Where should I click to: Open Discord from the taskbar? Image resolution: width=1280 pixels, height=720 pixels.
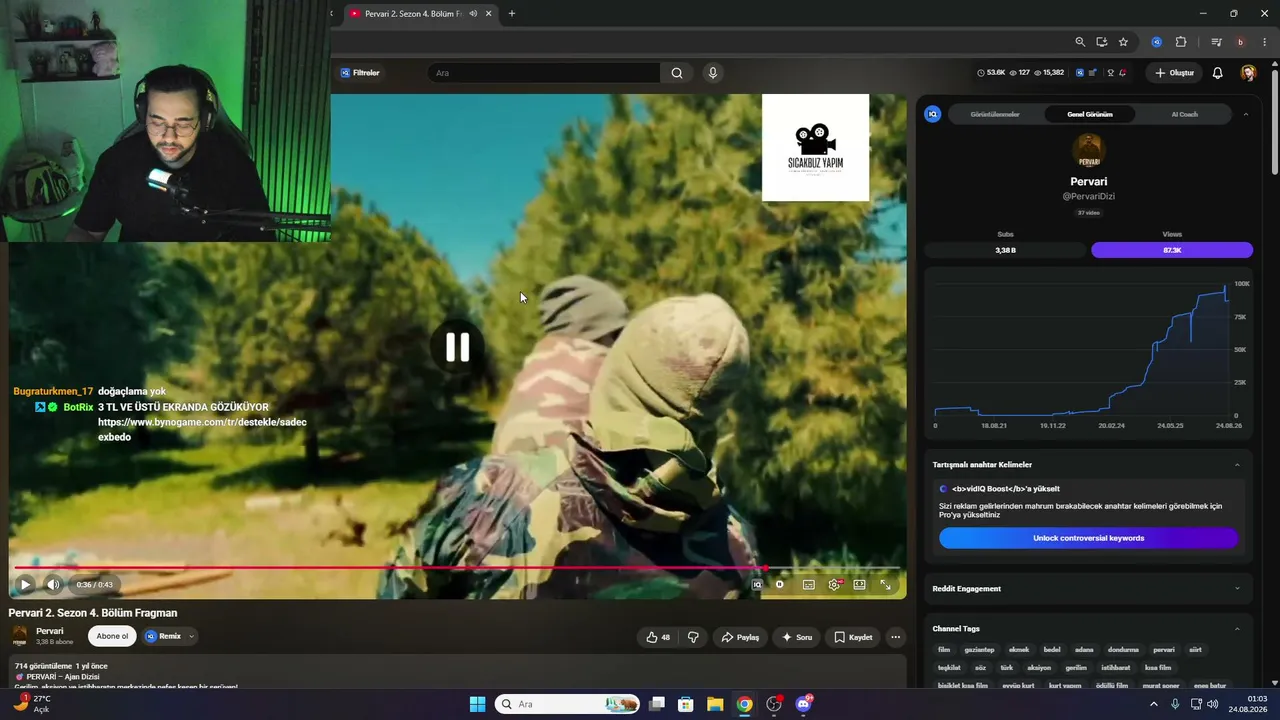[x=803, y=704]
